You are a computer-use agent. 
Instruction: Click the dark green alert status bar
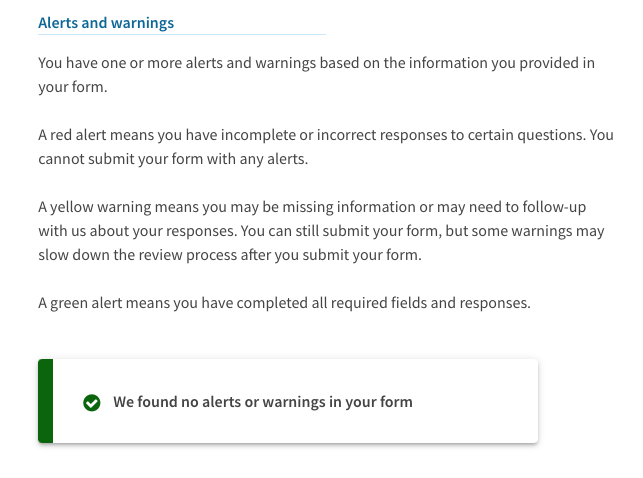tap(46, 401)
